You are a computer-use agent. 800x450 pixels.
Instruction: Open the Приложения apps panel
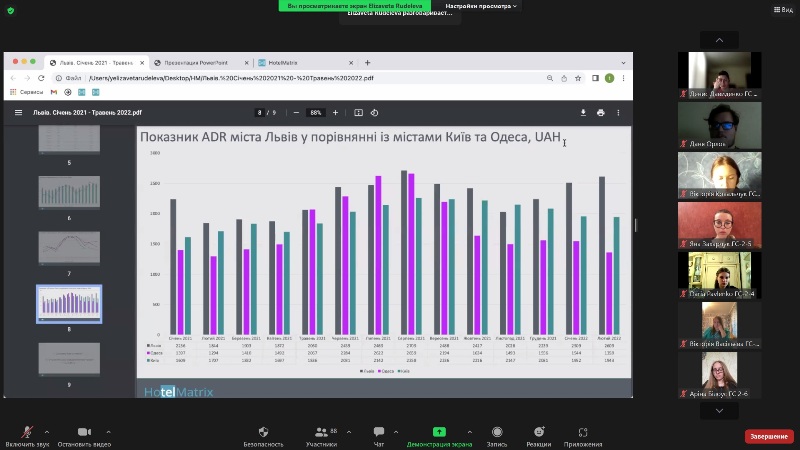click(583, 432)
